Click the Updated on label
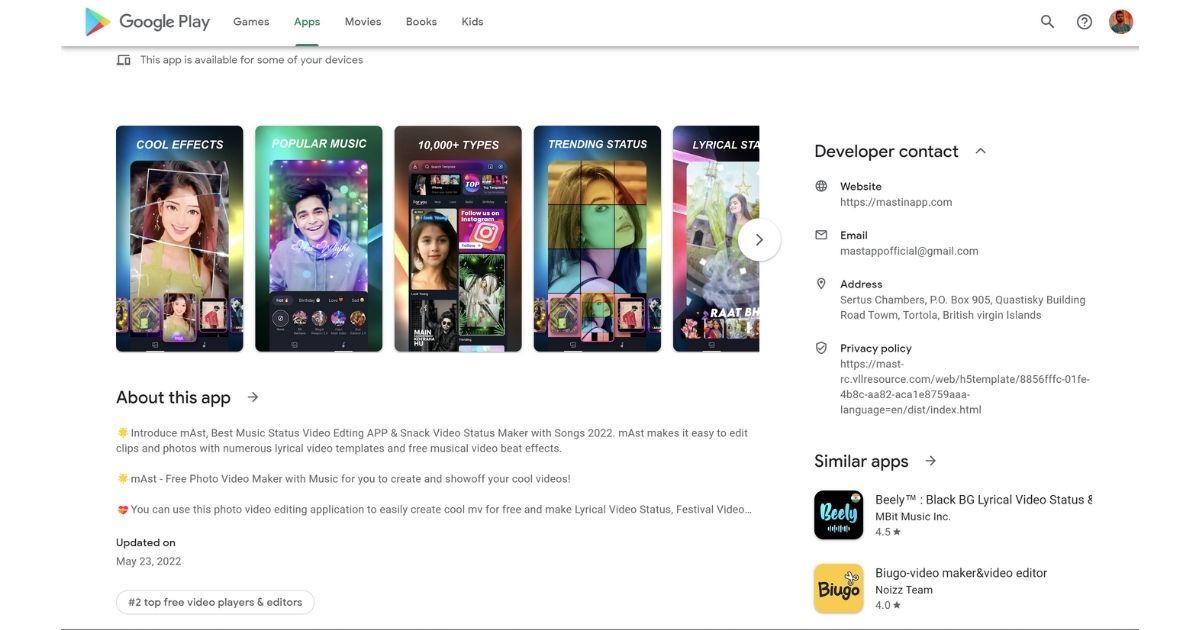 pos(145,543)
